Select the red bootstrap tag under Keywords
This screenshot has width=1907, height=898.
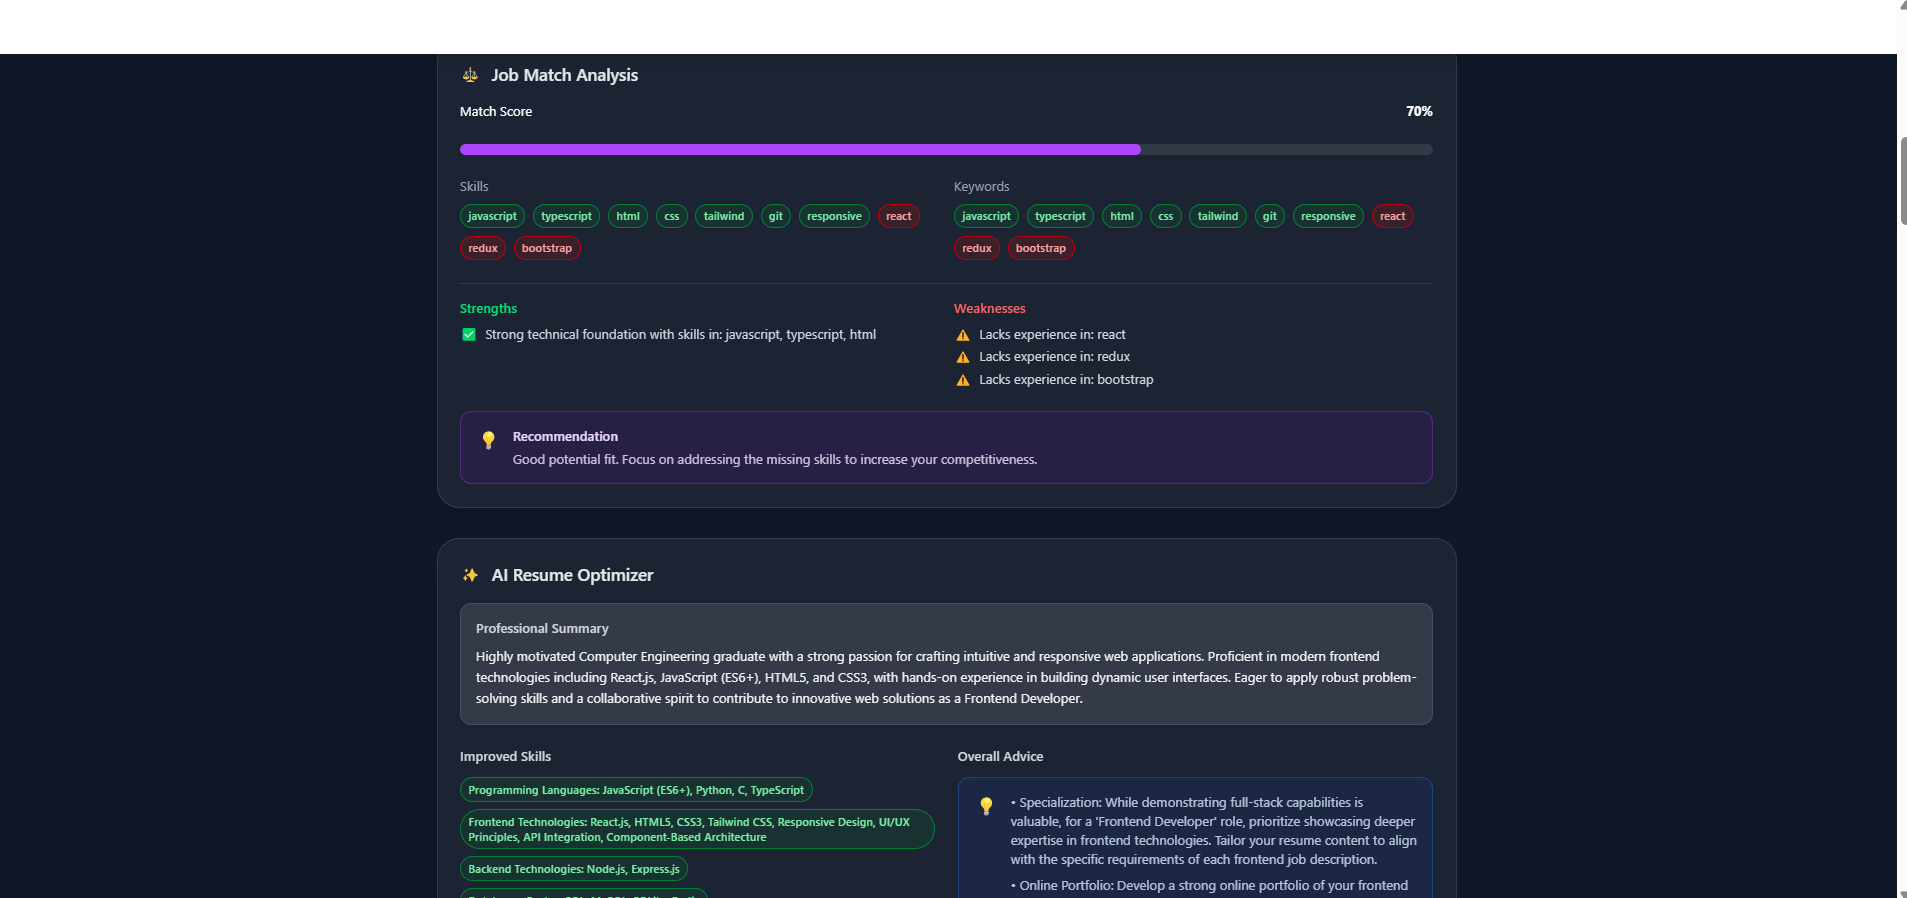(1041, 248)
